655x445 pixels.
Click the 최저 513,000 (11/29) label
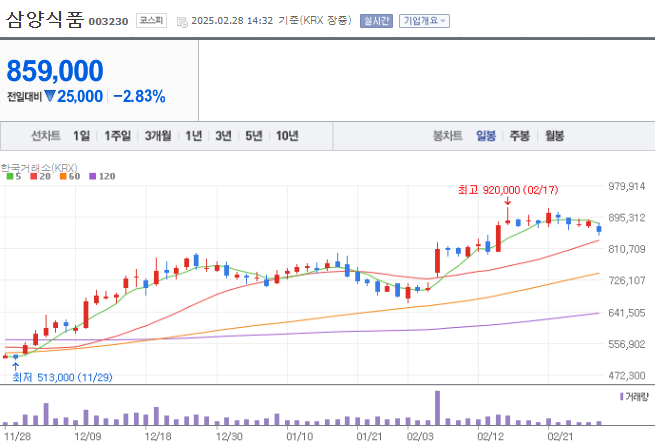pos(62,377)
